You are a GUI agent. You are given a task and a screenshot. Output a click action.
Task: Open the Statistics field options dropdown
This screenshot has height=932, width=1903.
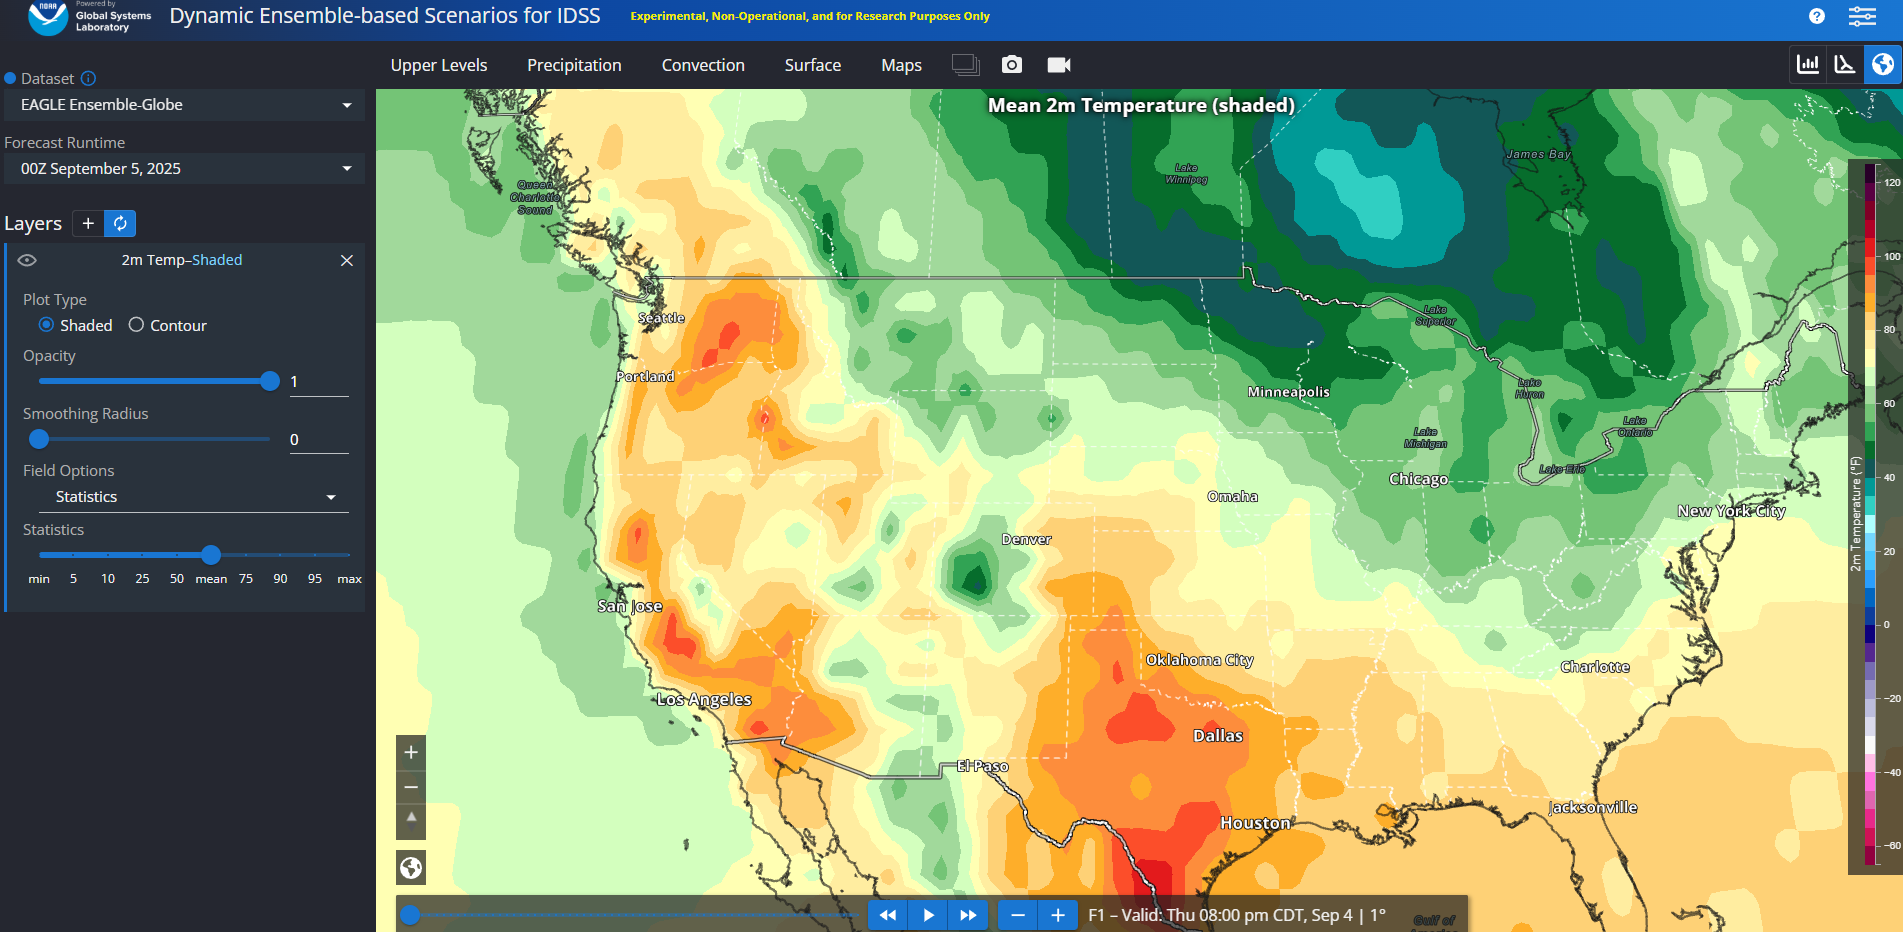195,497
